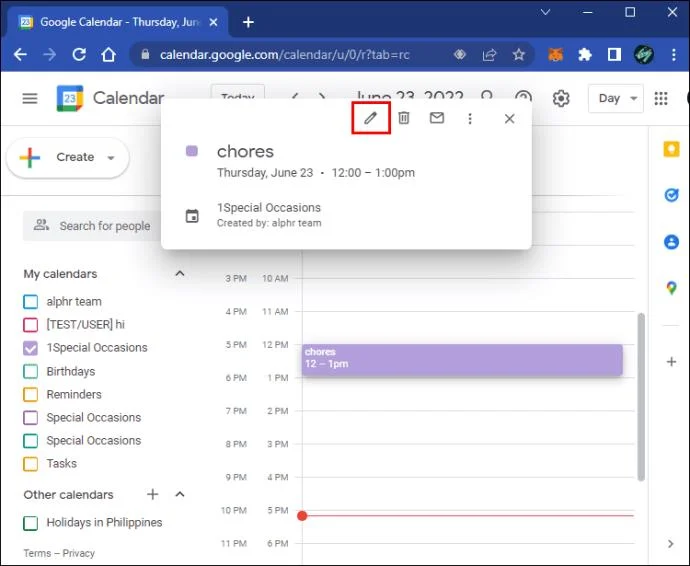
Task: Collapse the Other calendars section
Action: click(x=180, y=494)
